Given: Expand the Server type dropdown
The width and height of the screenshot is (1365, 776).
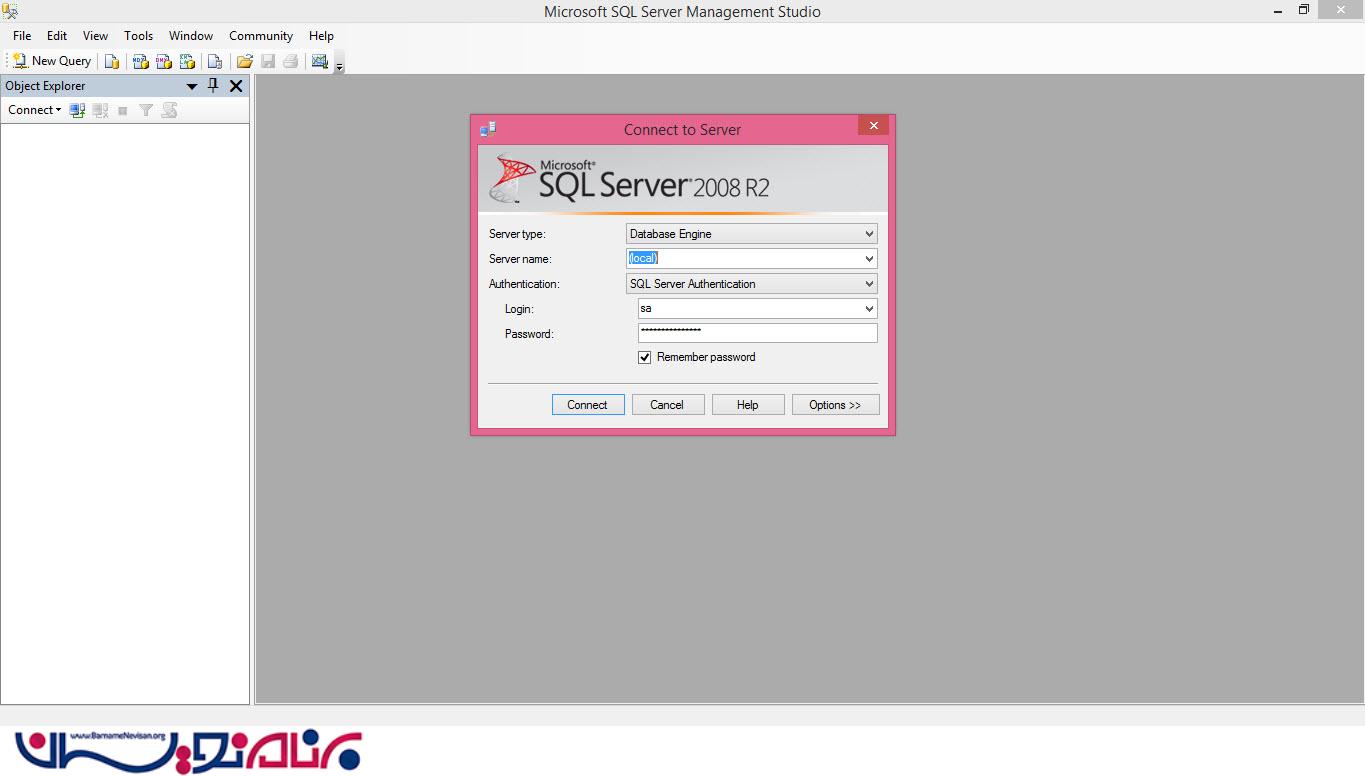Looking at the screenshot, I should coord(868,234).
